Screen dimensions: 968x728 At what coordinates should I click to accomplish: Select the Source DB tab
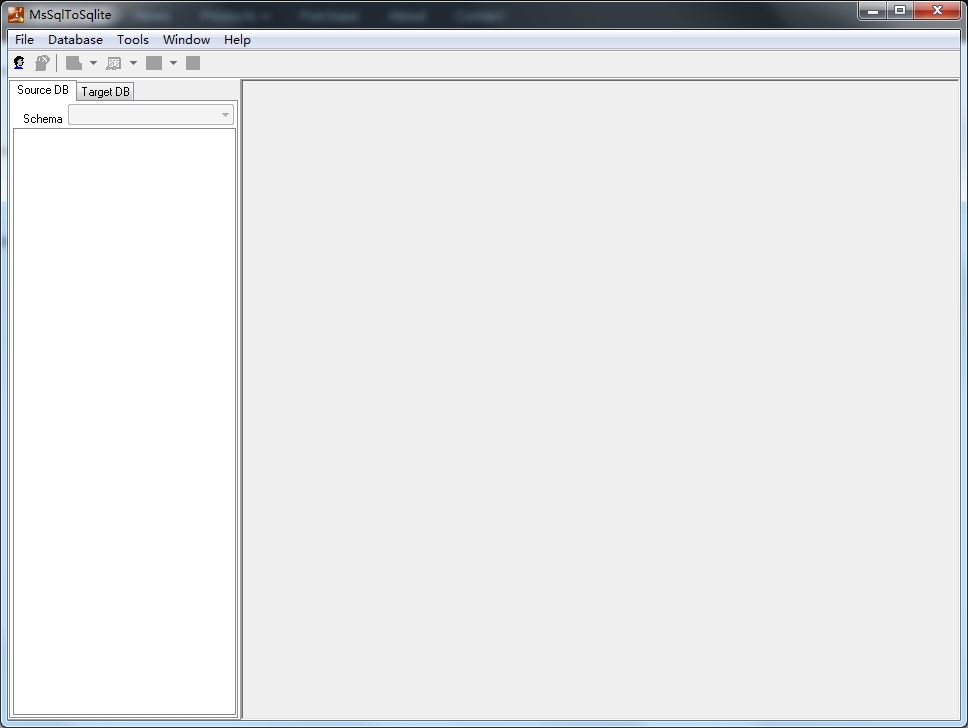43,90
